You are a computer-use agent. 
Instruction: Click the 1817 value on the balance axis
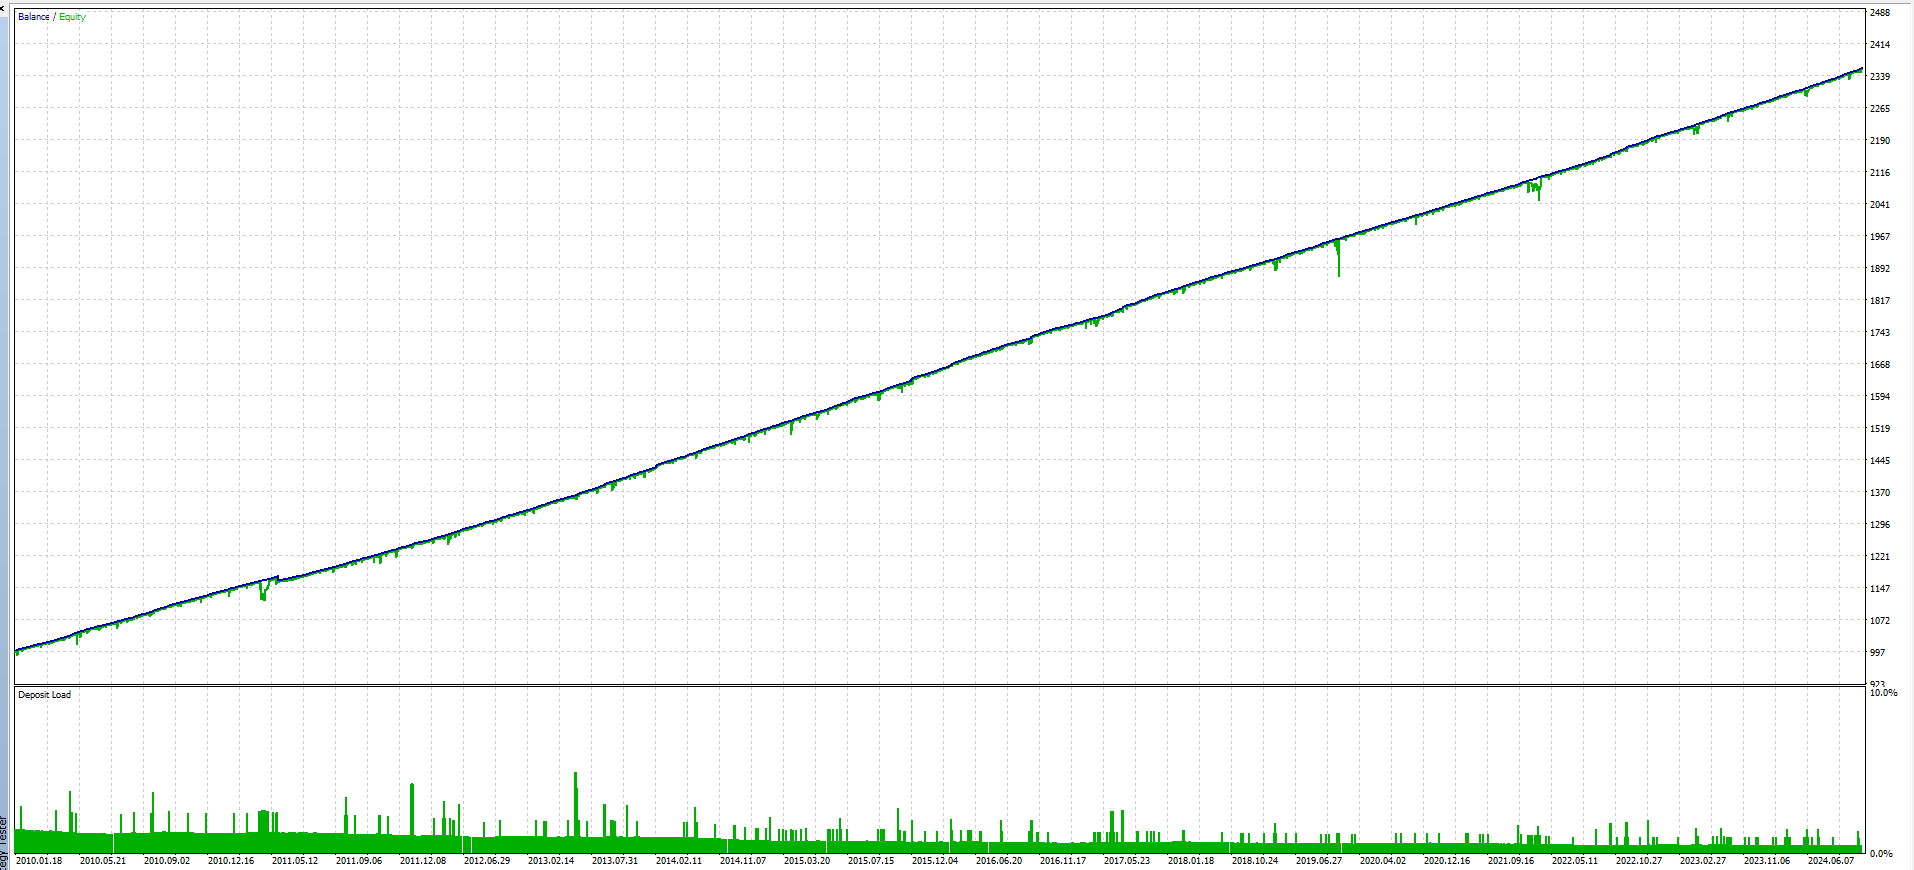tap(1880, 301)
